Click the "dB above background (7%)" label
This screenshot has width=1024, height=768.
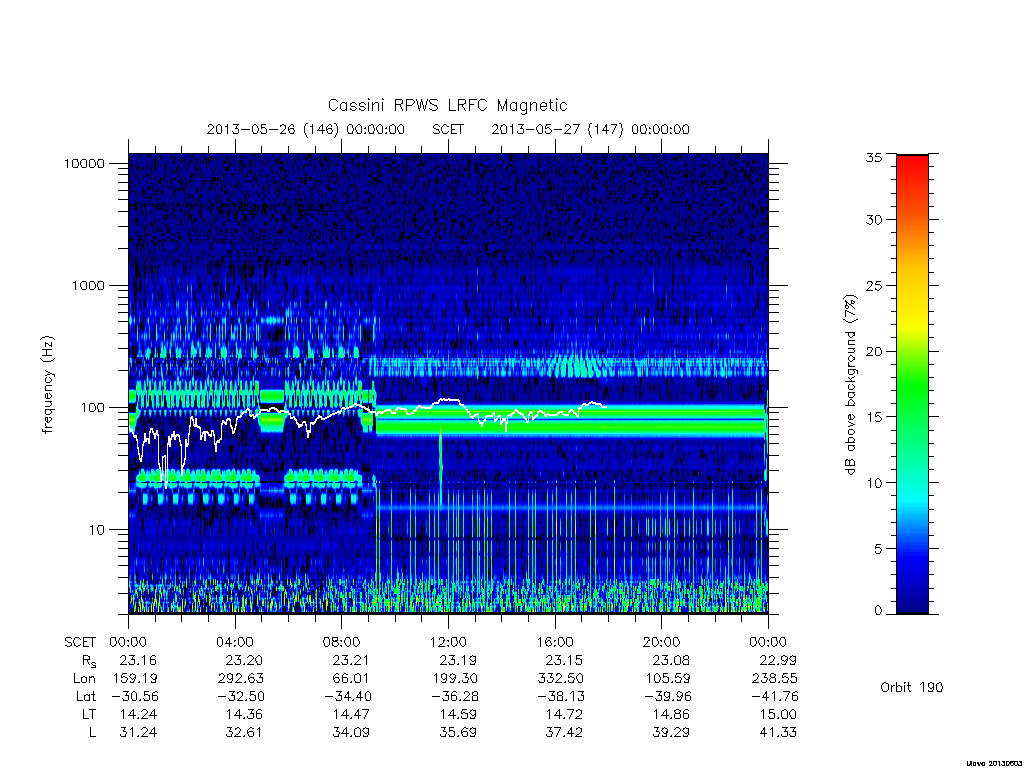click(850, 384)
